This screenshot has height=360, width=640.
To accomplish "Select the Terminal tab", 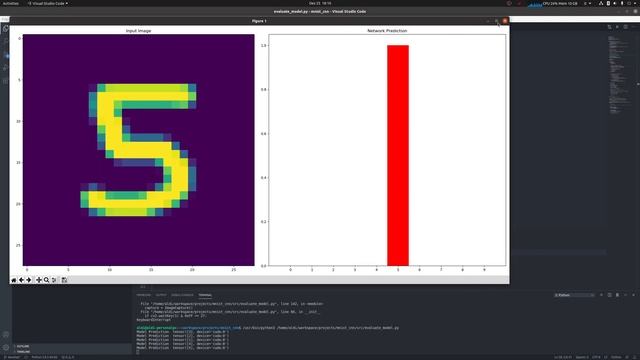I will (x=205, y=295).
